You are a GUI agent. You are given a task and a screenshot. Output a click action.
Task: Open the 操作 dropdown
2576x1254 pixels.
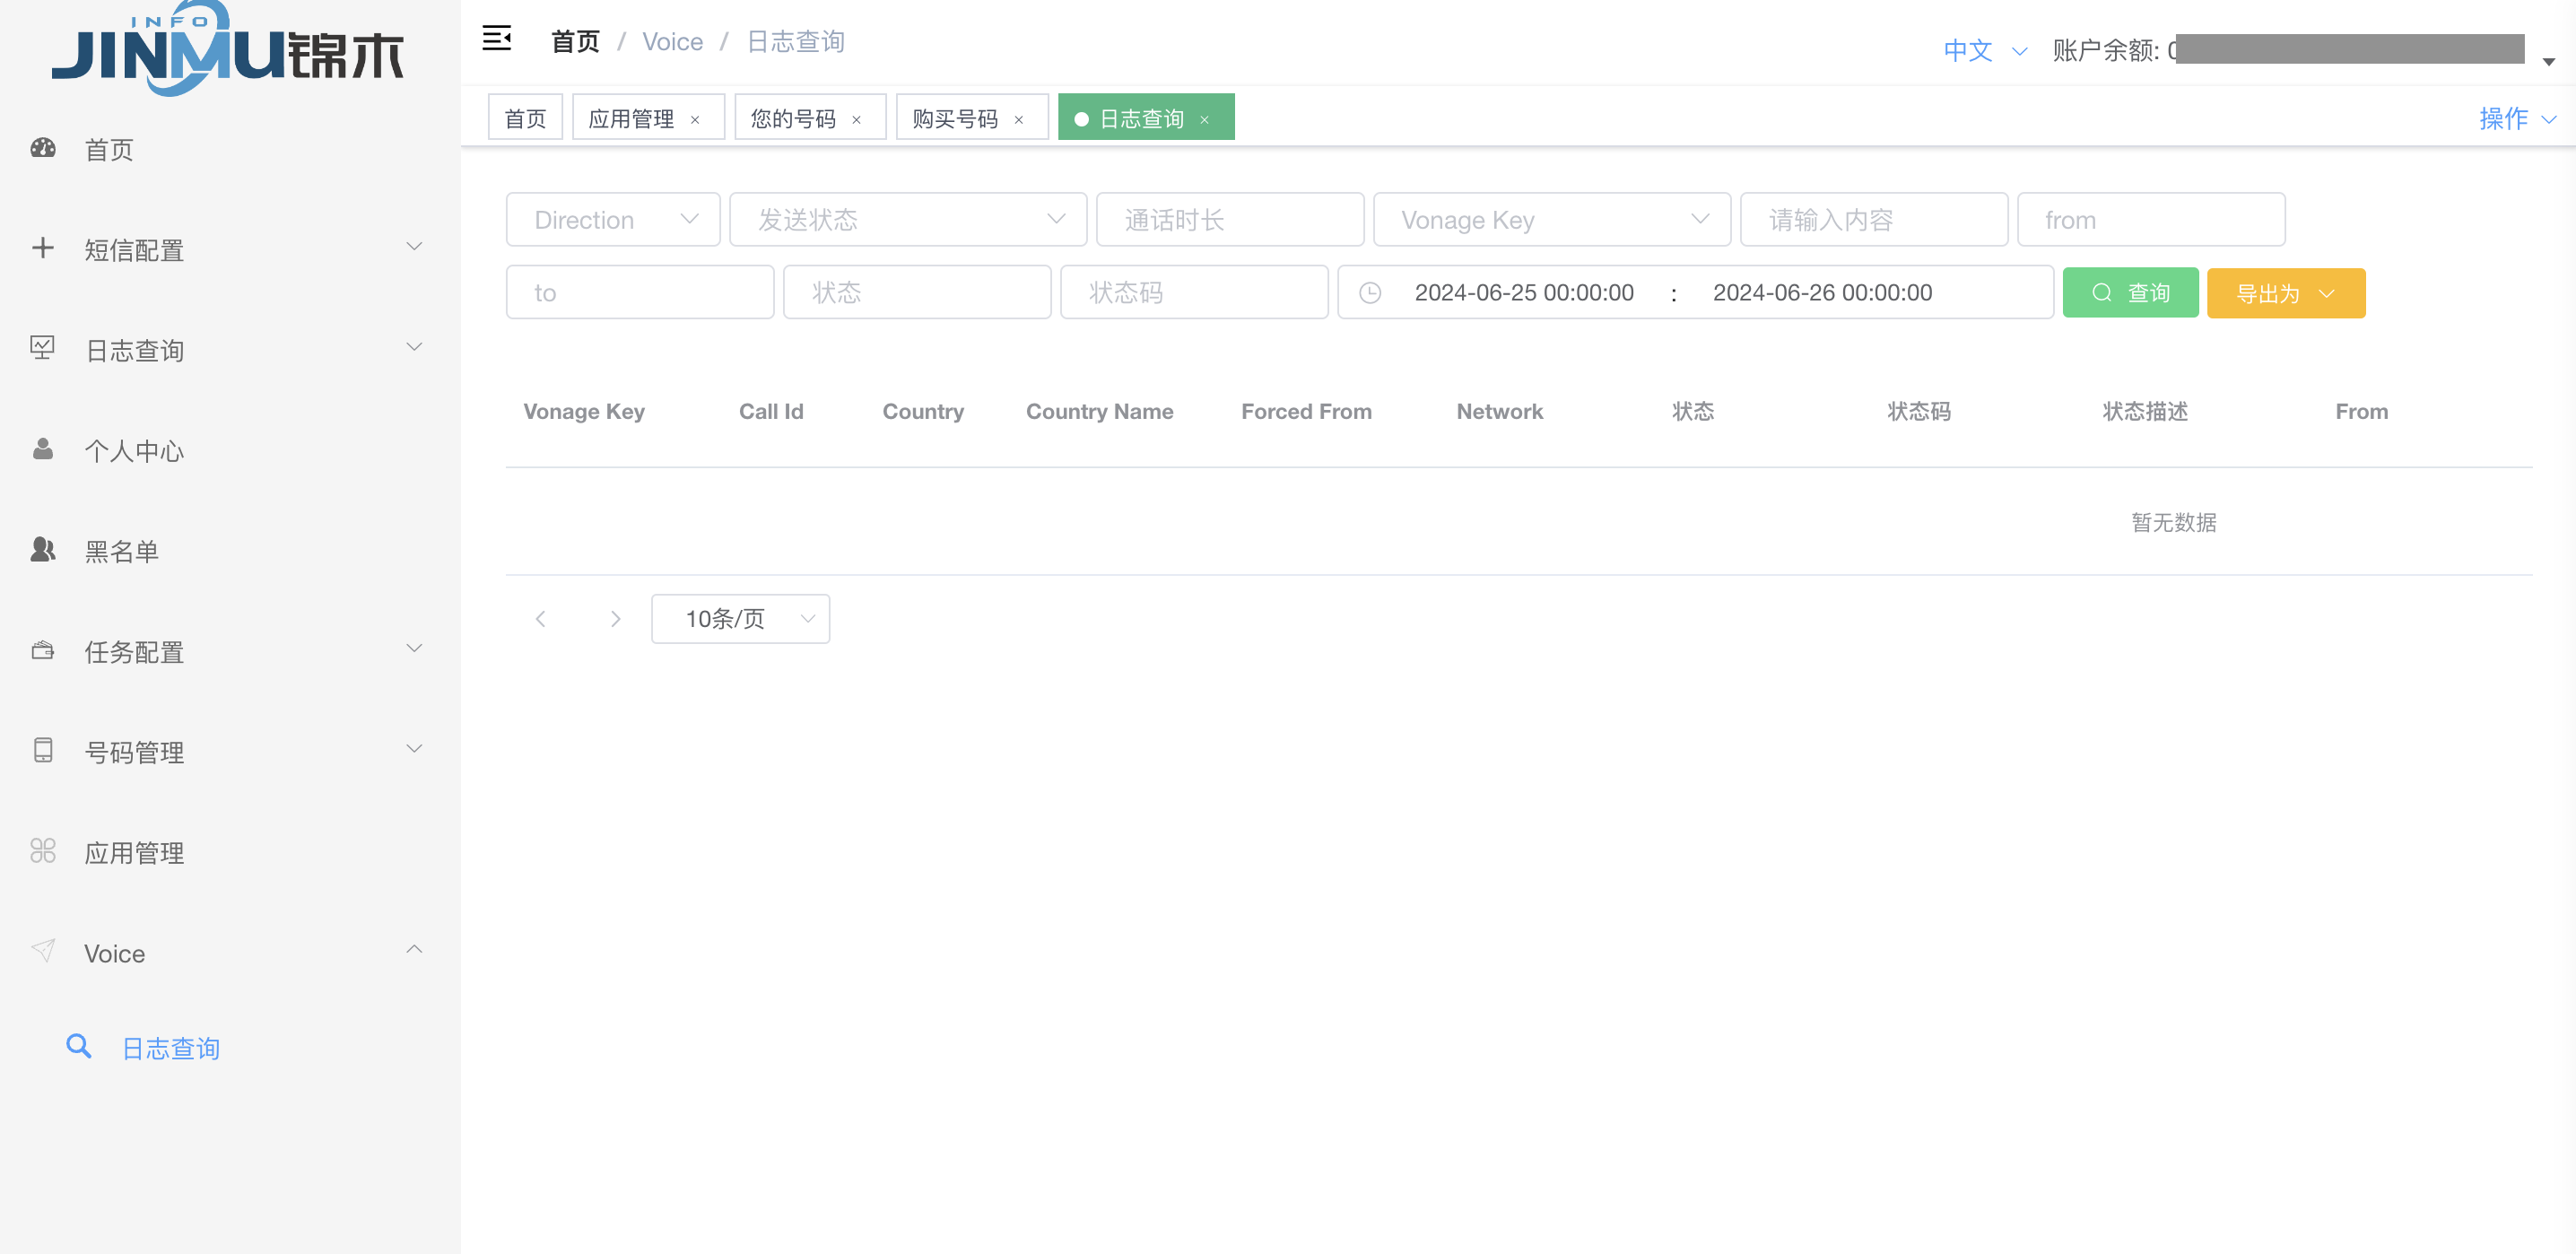point(2518,119)
